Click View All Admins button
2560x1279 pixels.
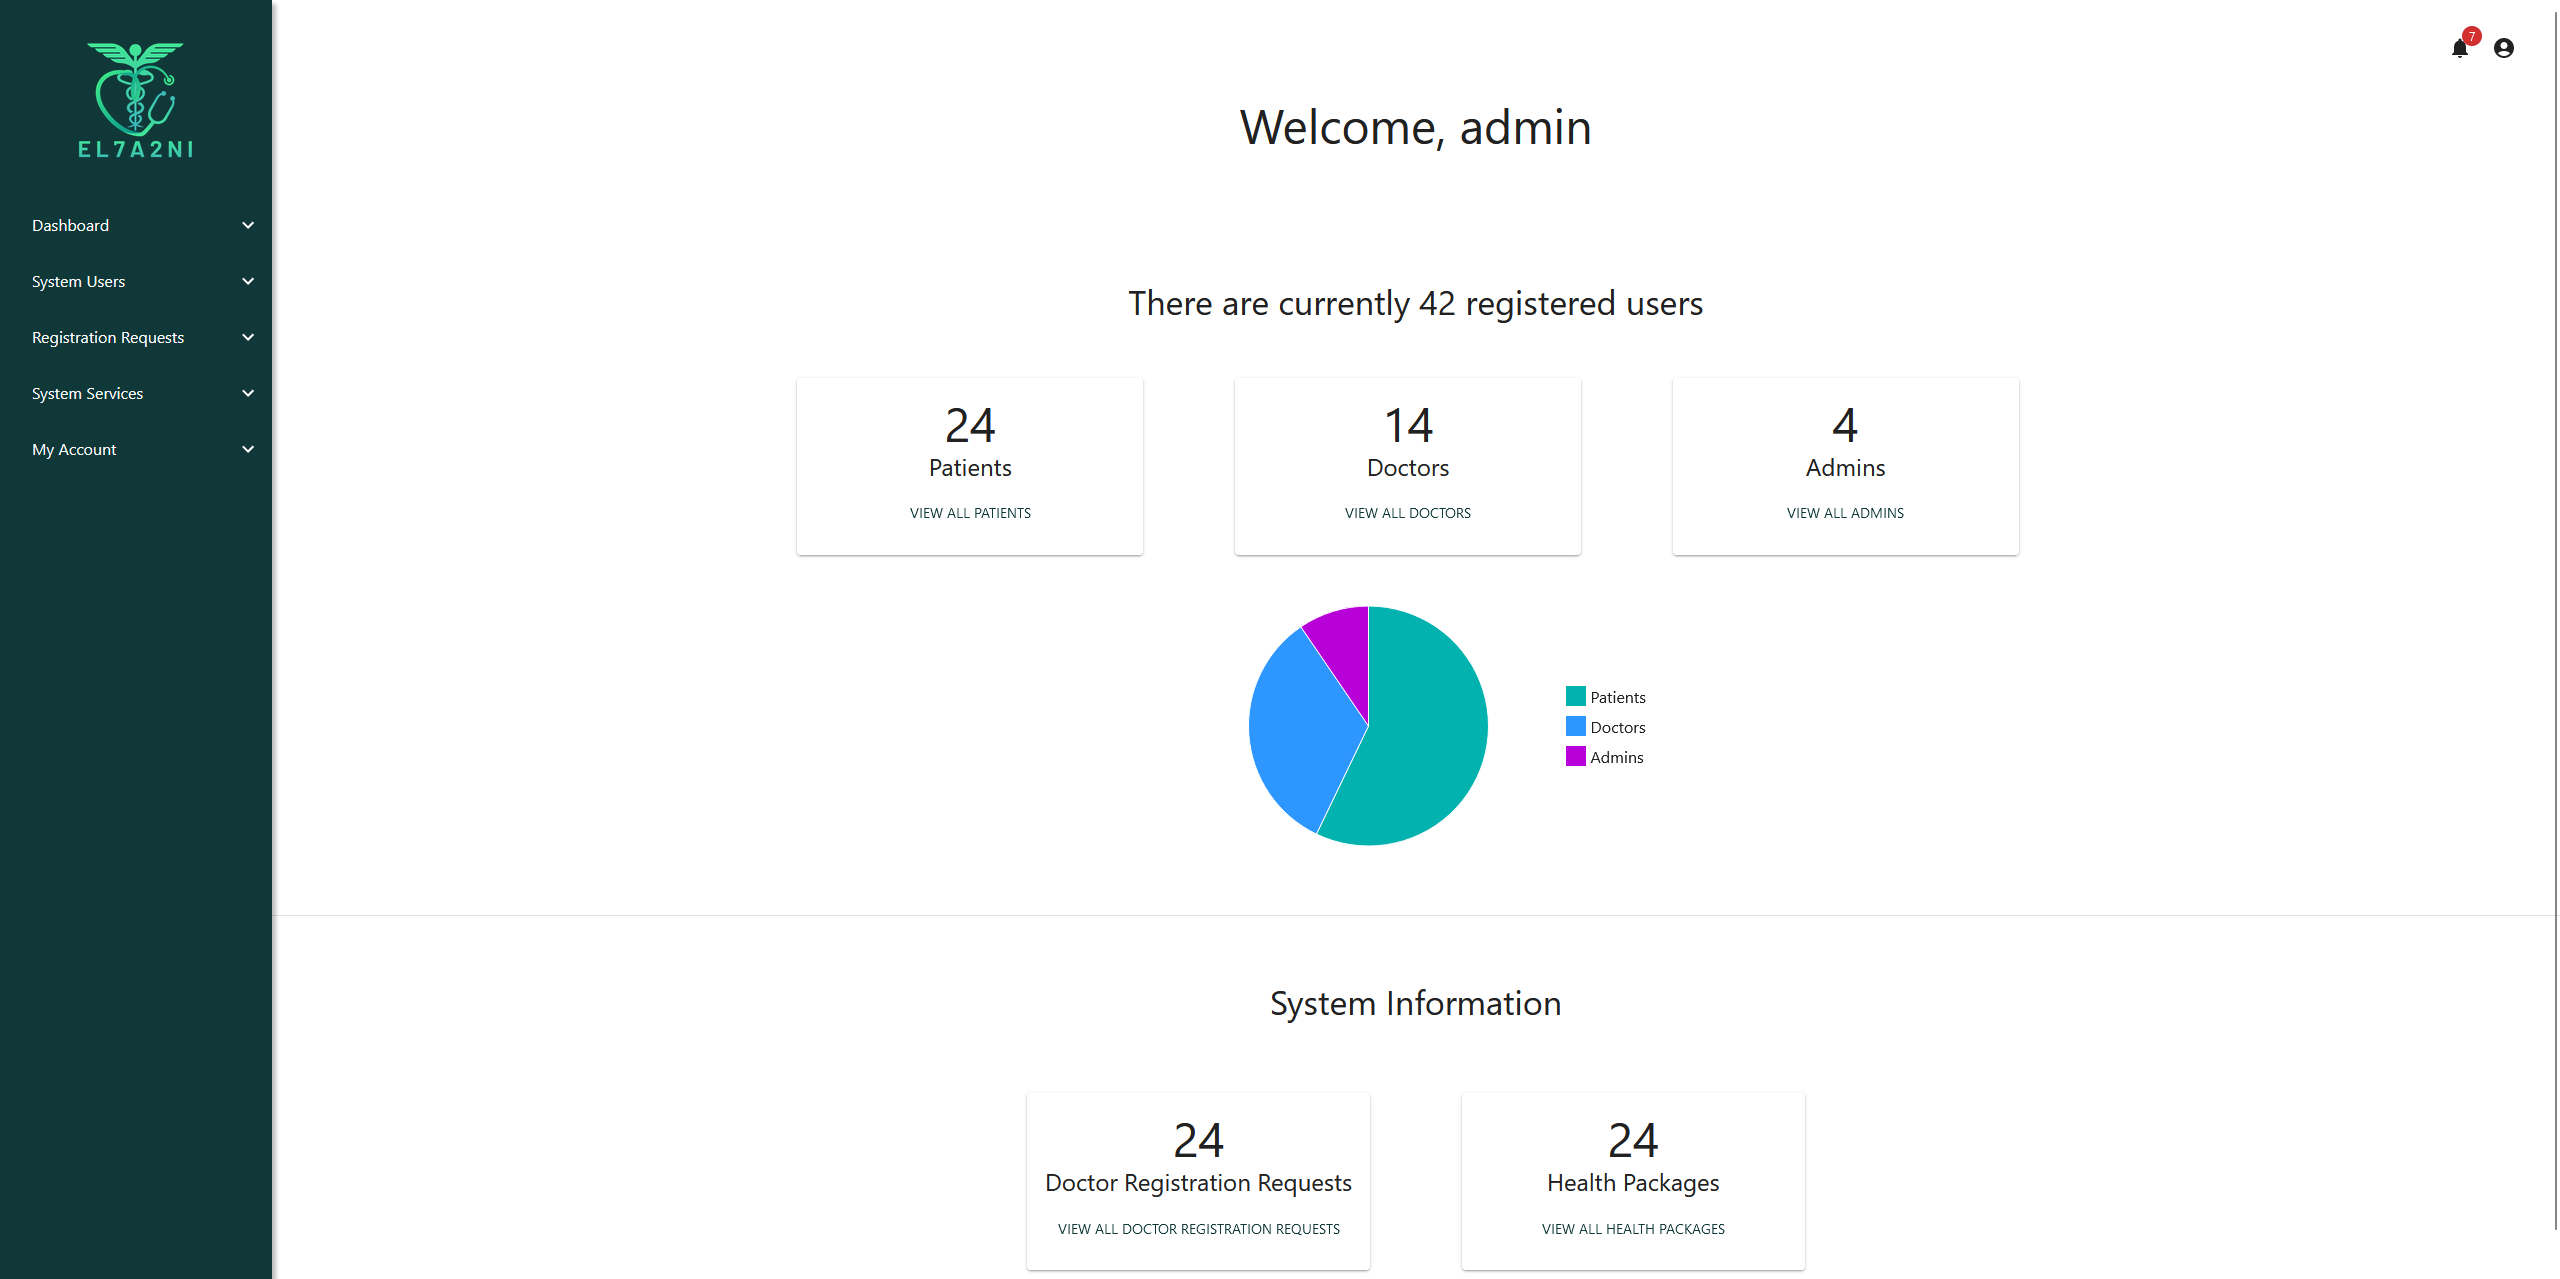click(1845, 513)
